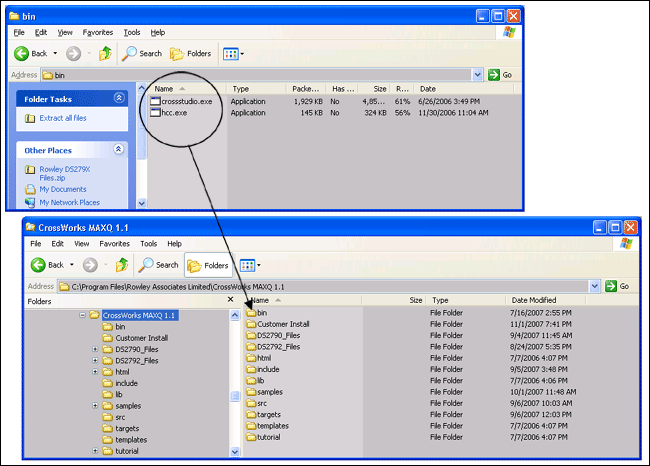Open File menu in bin window
The height and width of the screenshot is (466, 650).
(x=19, y=32)
